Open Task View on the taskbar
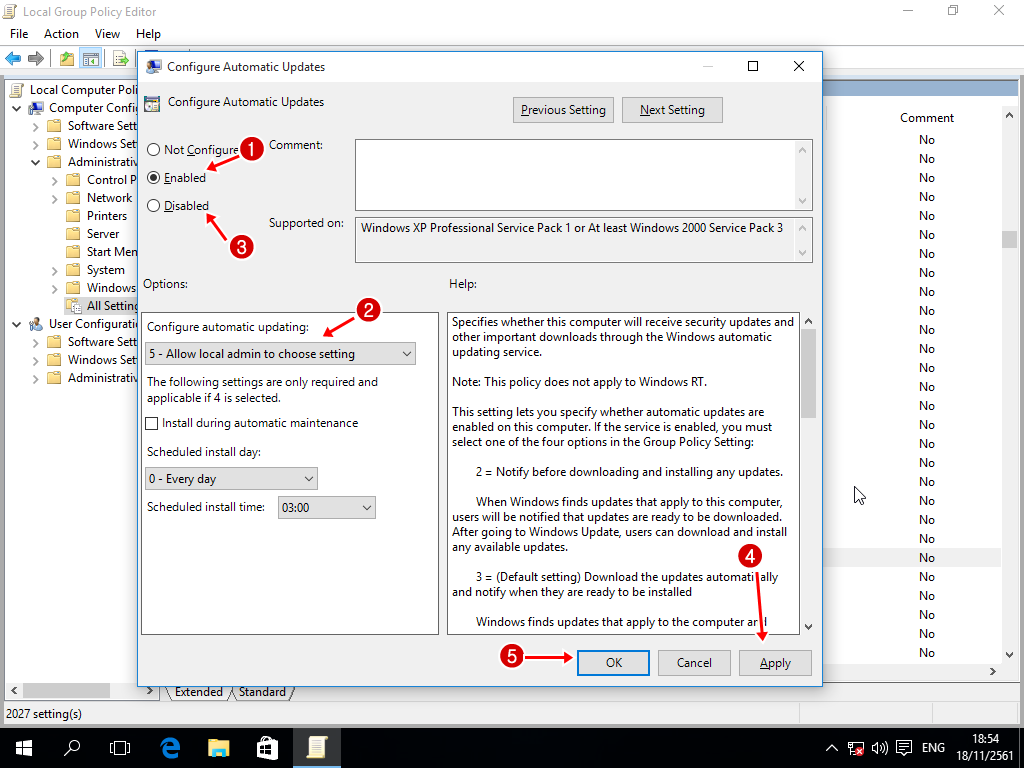The width and height of the screenshot is (1024, 768). pos(120,748)
